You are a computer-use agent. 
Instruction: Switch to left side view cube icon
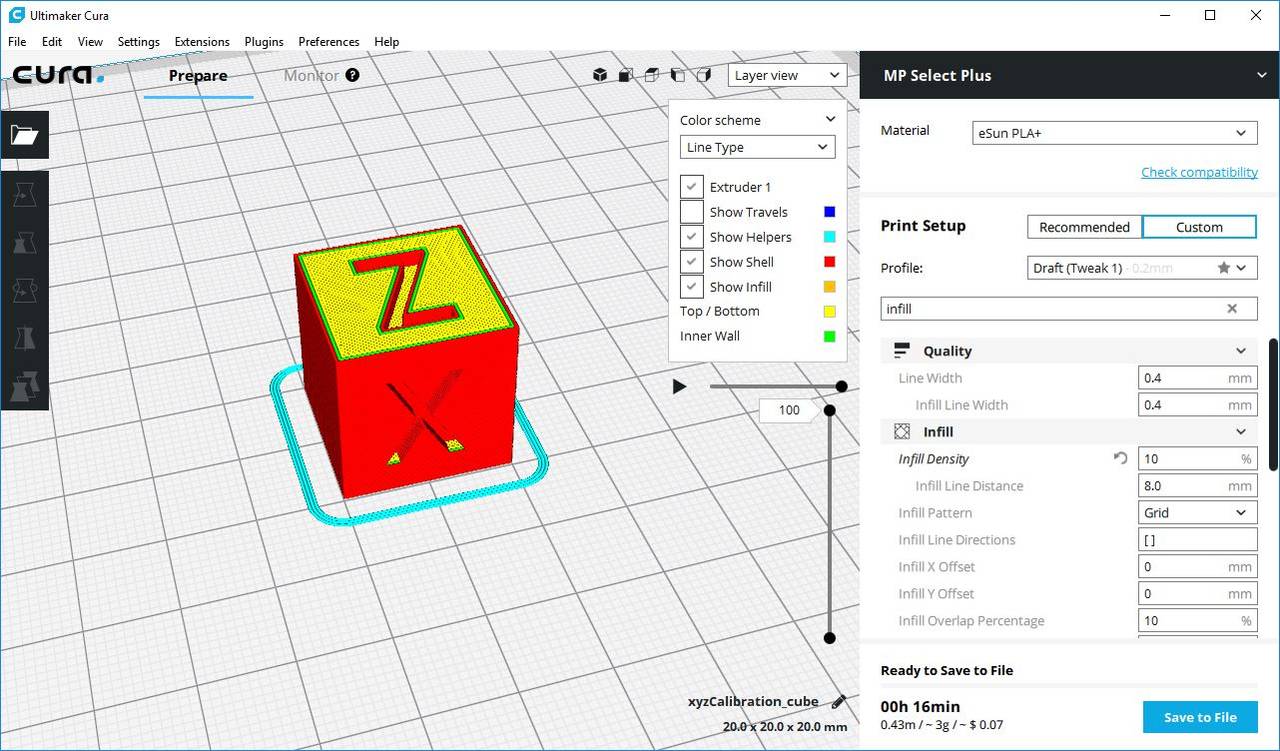tap(678, 75)
